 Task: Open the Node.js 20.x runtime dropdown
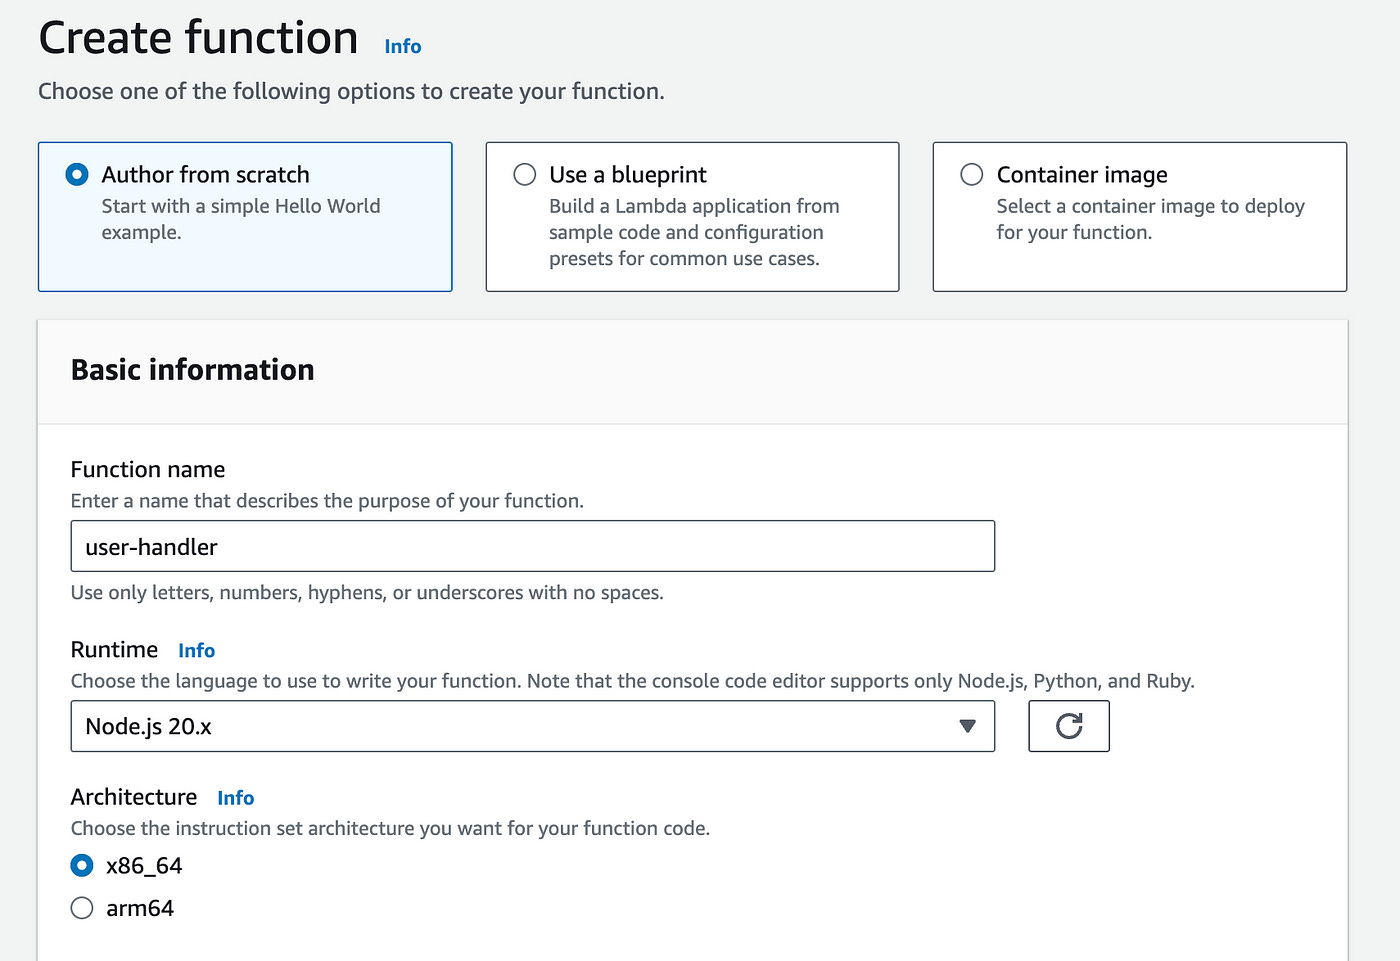(532, 726)
